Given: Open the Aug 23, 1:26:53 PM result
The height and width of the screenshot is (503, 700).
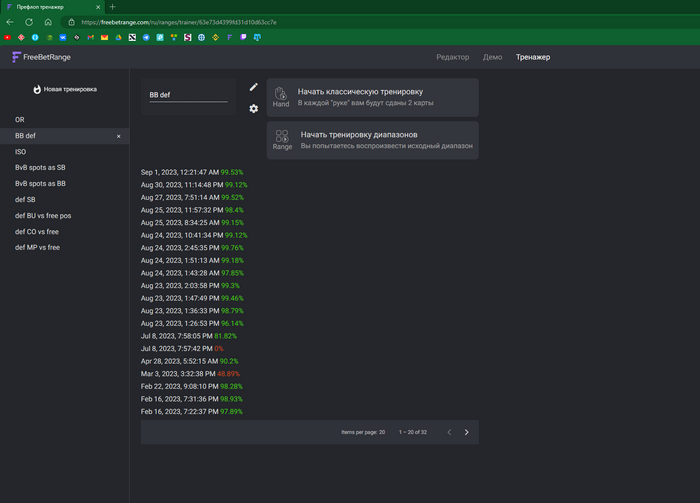Looking at the screenshot, I should pos(192,323).
